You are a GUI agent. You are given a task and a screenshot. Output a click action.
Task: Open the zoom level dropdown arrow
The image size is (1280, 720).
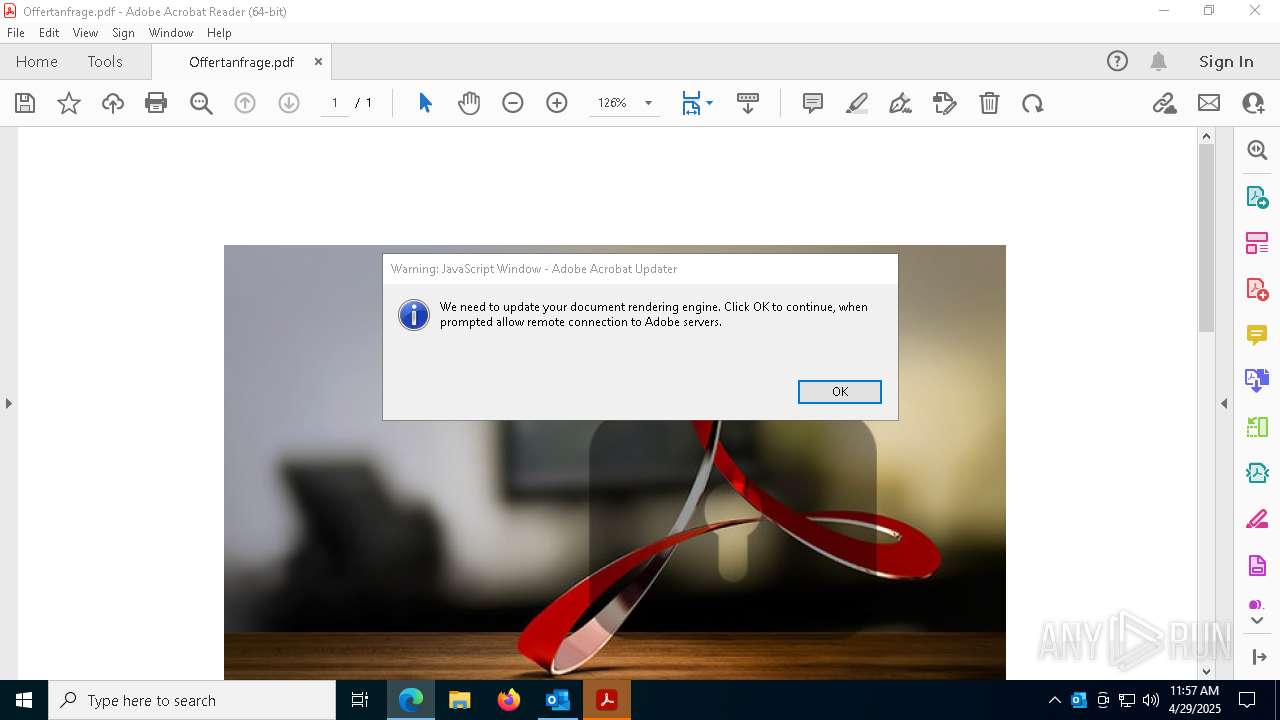(x=648, y=103)
